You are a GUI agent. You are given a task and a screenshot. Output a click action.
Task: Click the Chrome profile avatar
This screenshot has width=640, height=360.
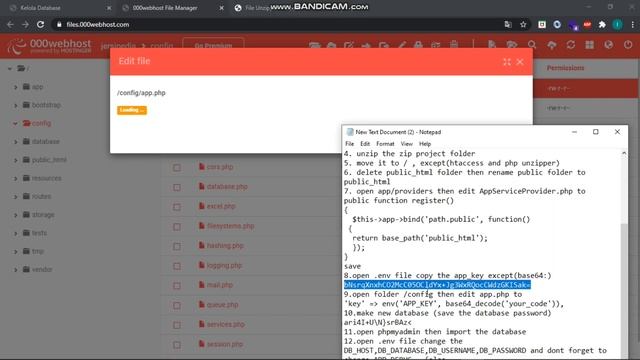coord(618,24)
